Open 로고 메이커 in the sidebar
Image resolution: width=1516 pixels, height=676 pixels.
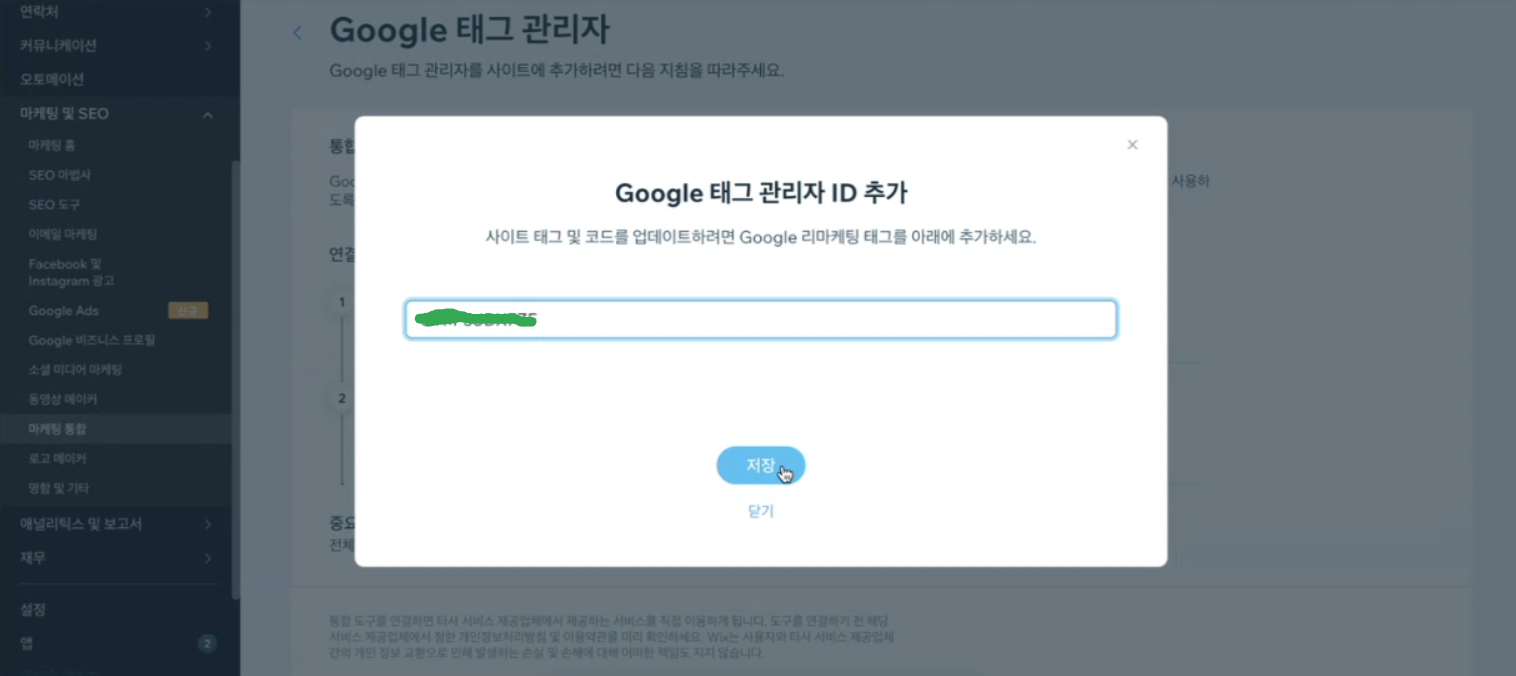pyautogui.click(x=57, y=458)
